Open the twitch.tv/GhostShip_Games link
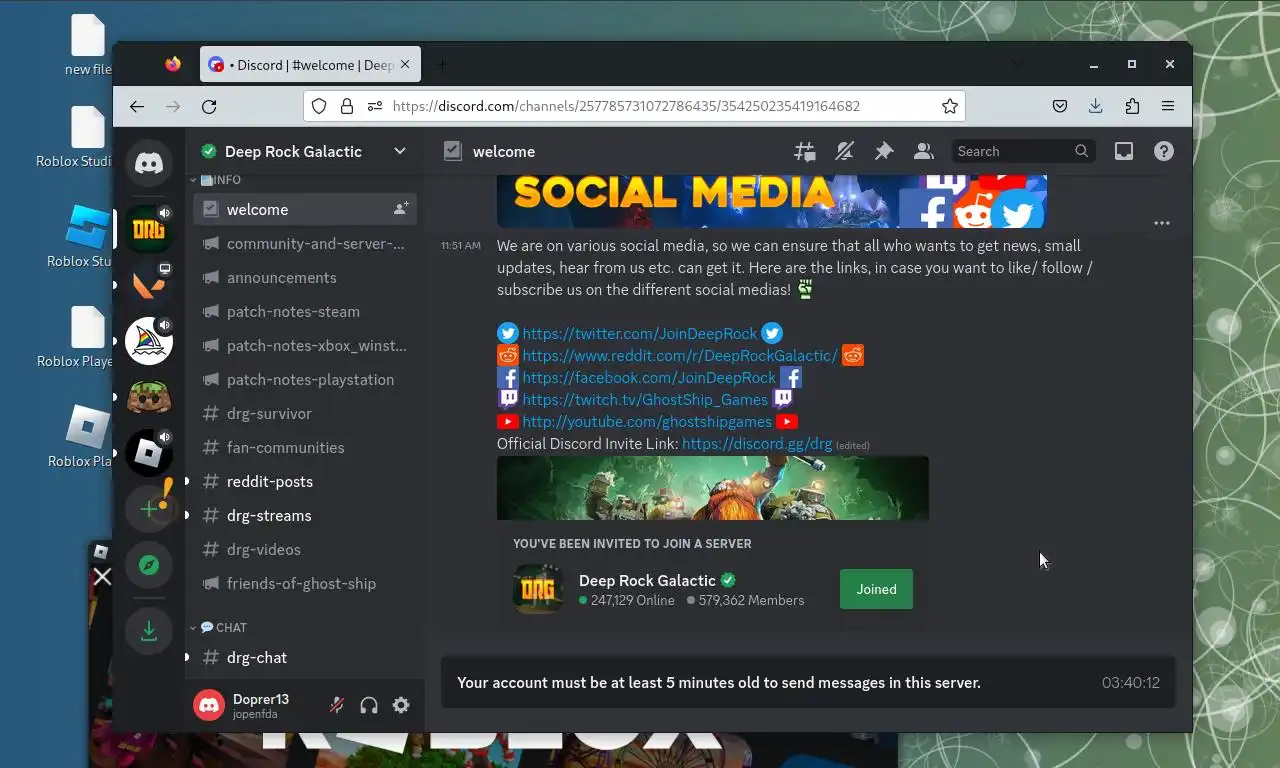Viewport: 1280px width, 768px height. click(645, 399)
